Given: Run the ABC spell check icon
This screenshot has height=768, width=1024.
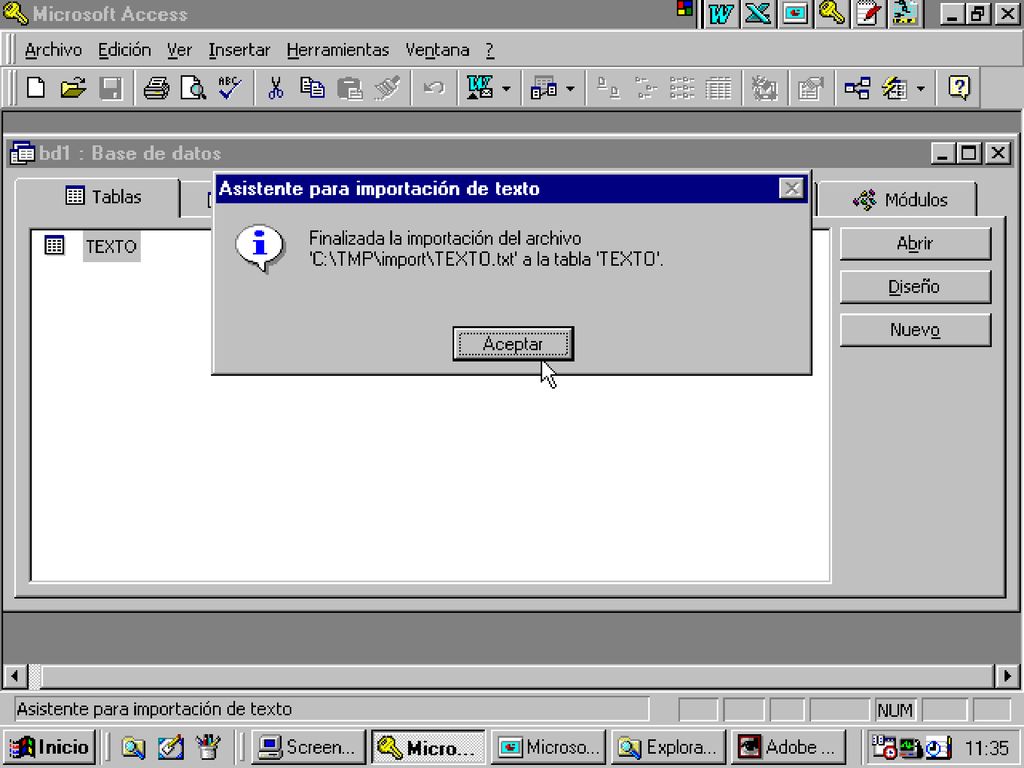Looking at the screenshot, I should [230, 88].
